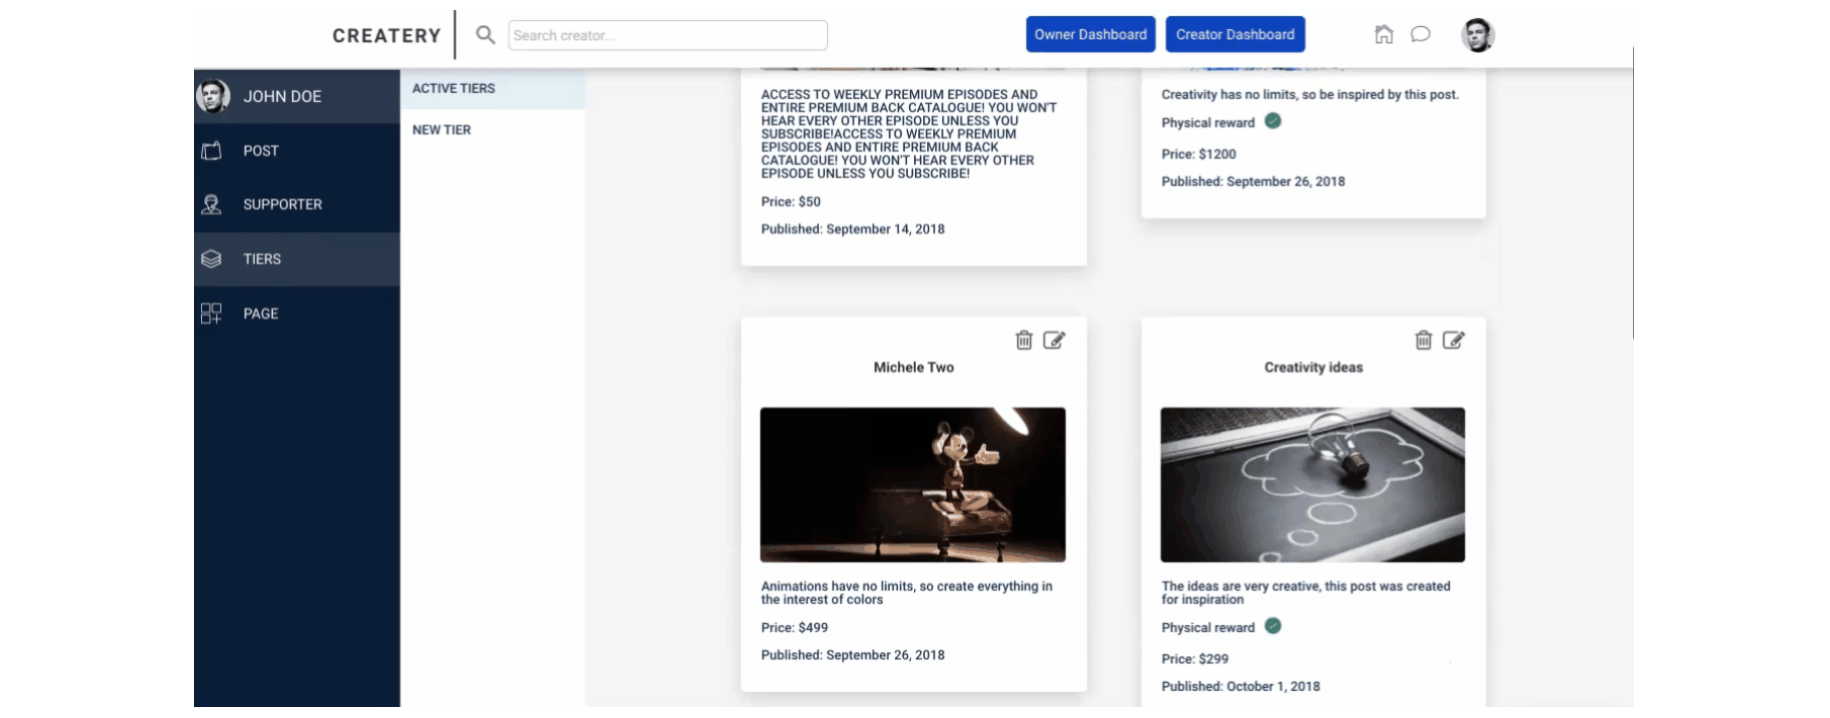This screenshot has width=1830, height=718.
Task: Click the Michele Two title
Action: pos(914,368)
